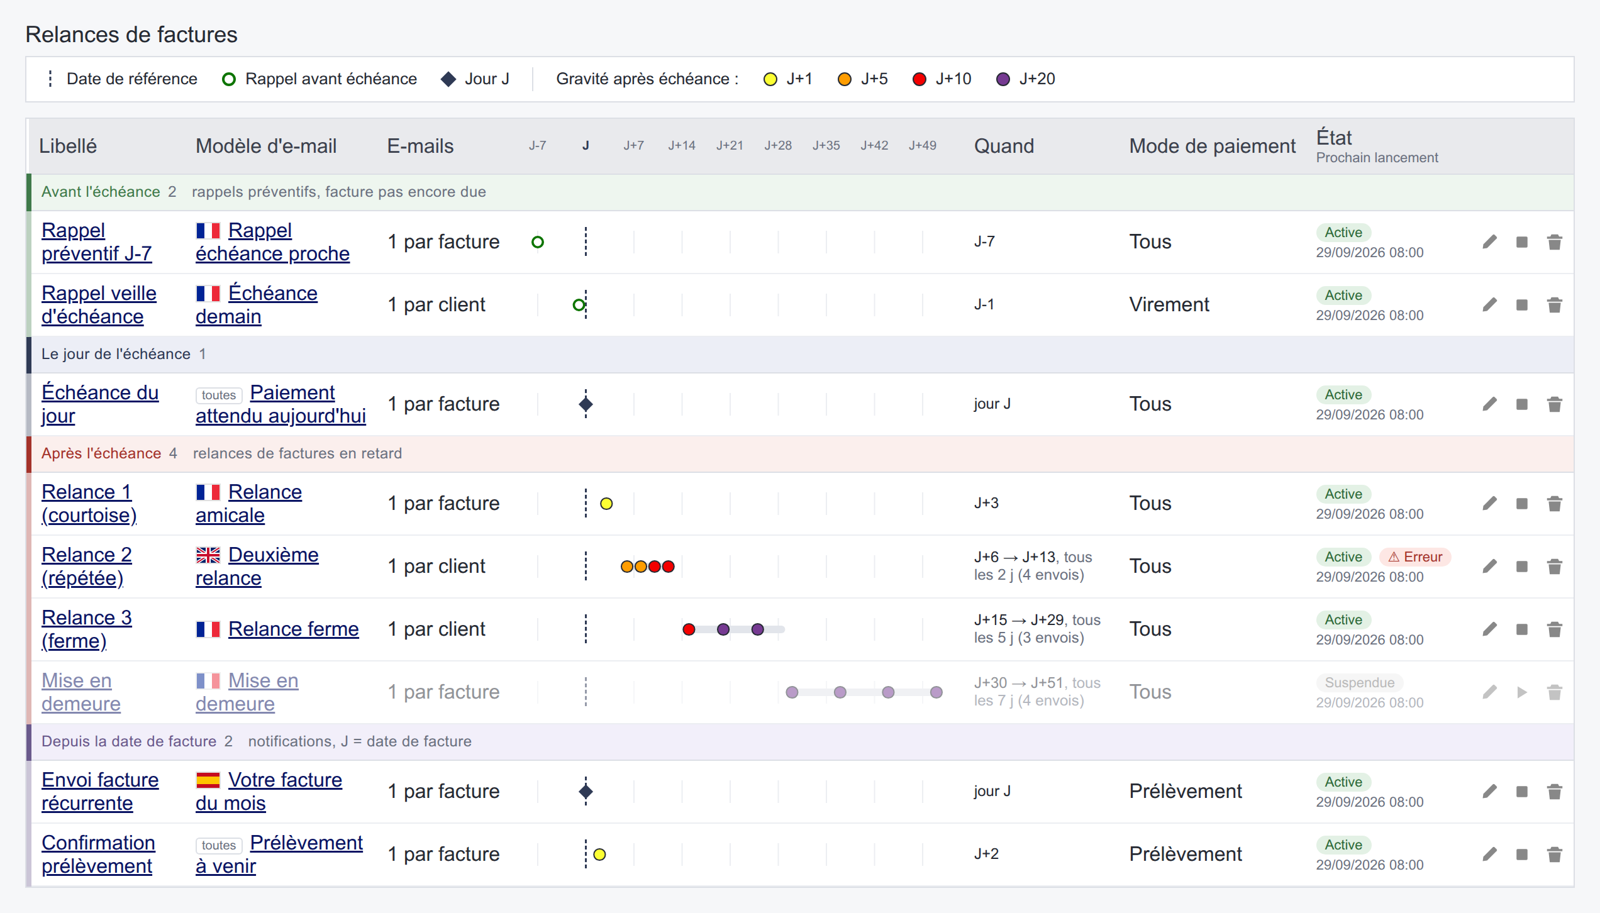Screen dimensions: 1600x913
Task: Edit the Mise en demeure rule
Action: 1490,692
